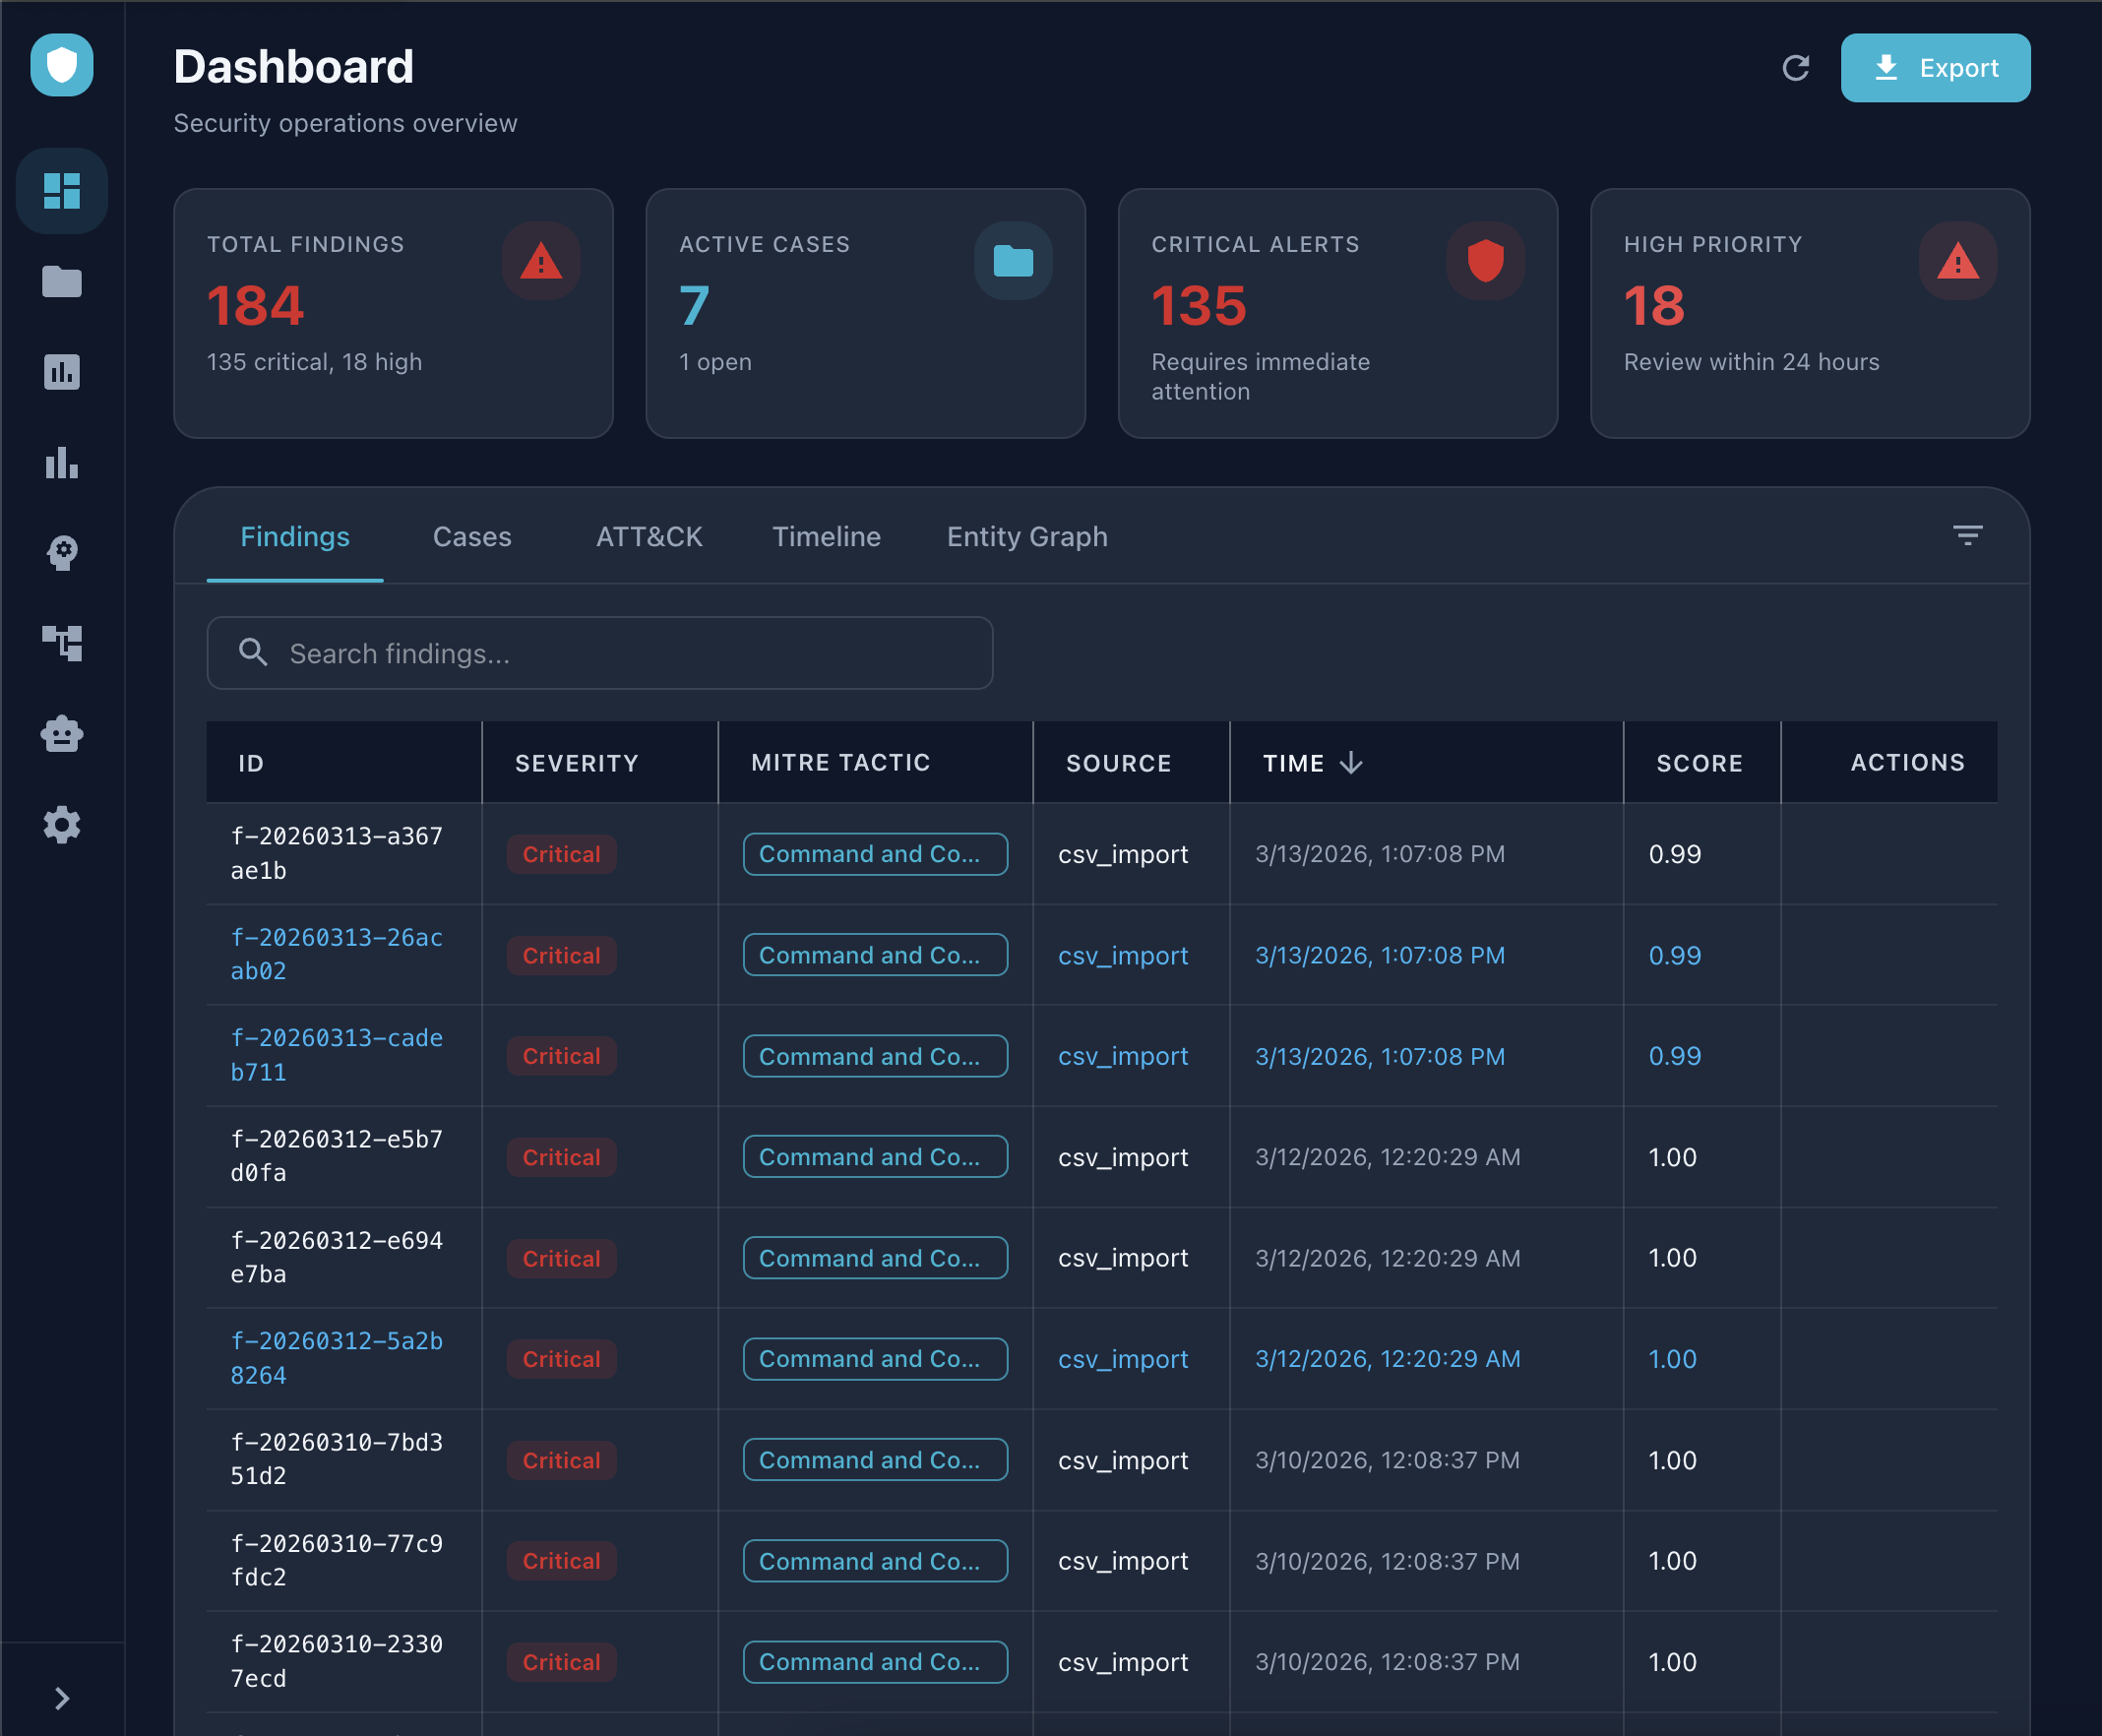Open the findings filter funnel icon

click(x=1969, y=536)
